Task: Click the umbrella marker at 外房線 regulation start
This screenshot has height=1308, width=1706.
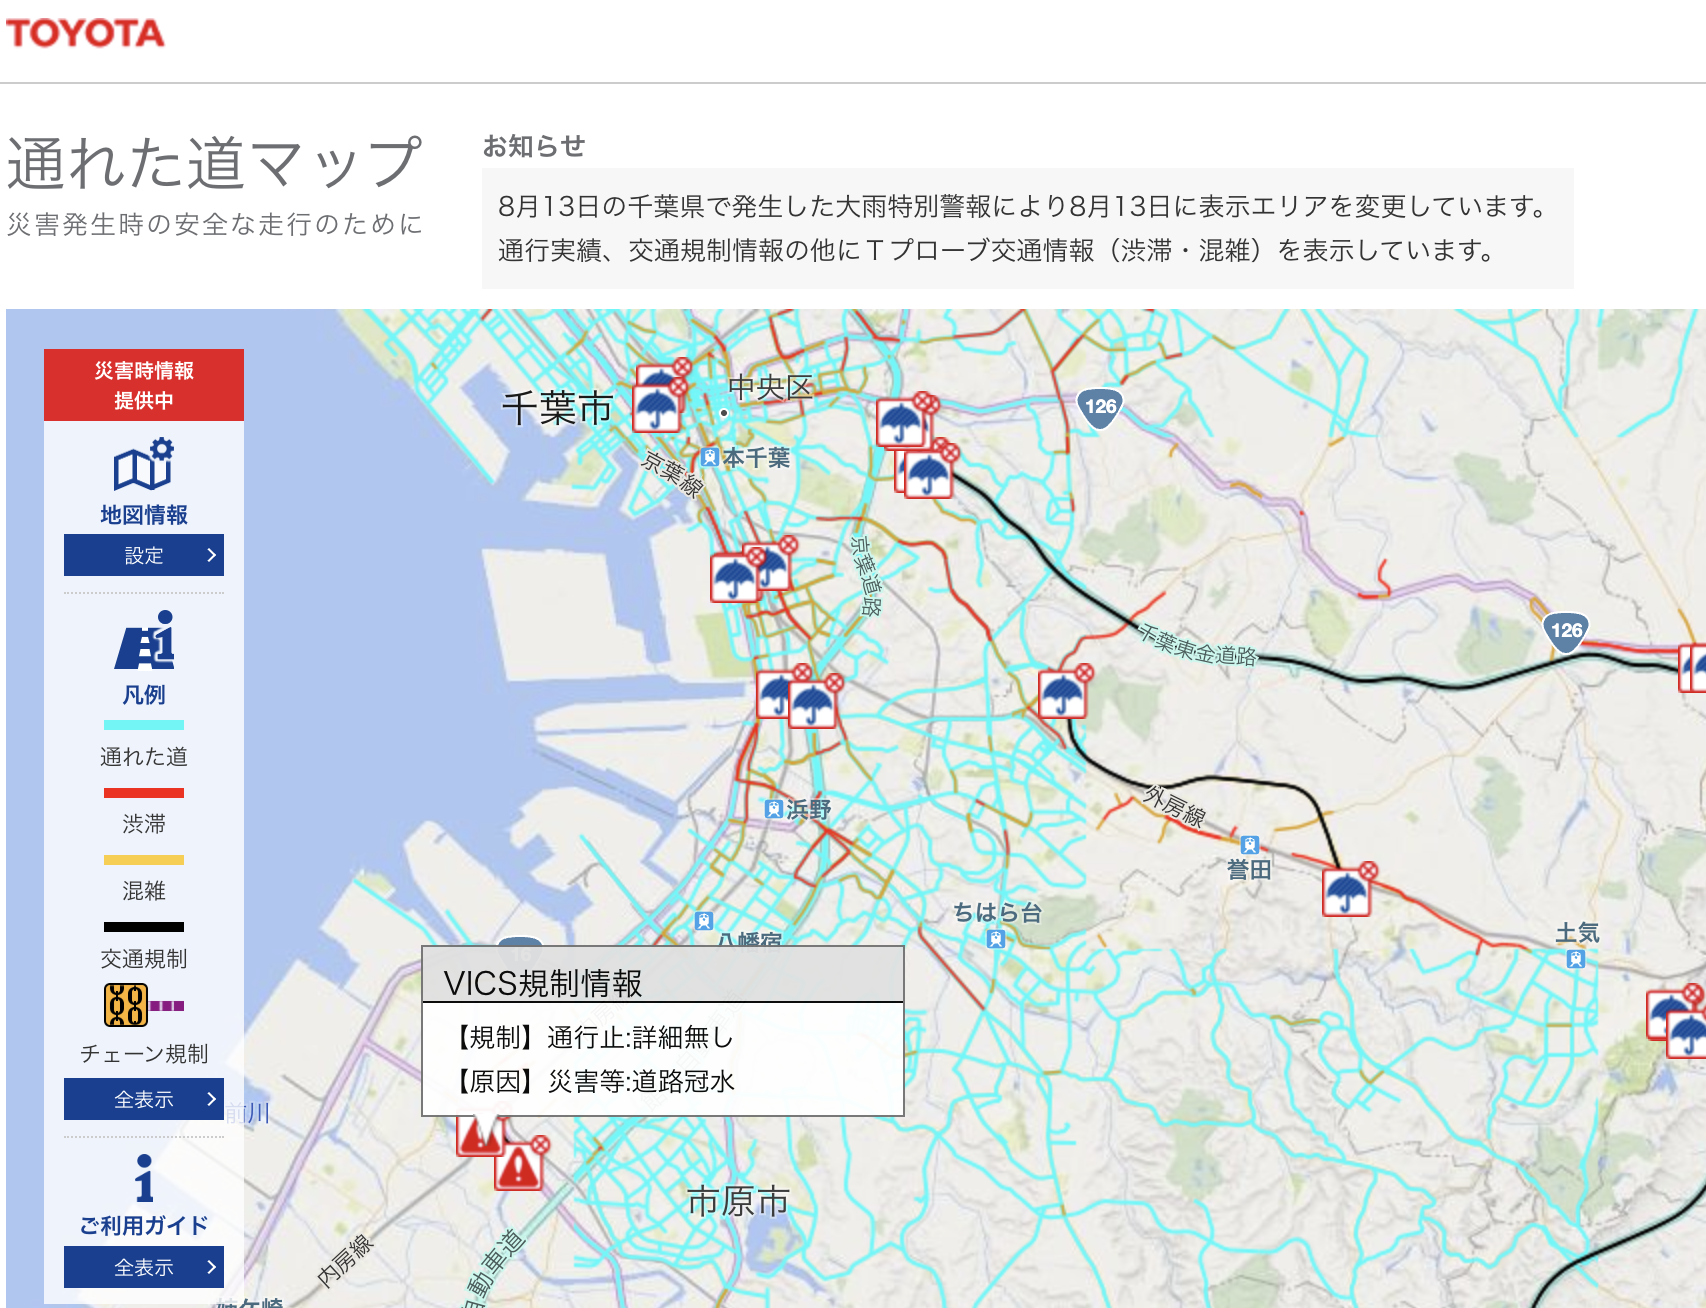Action: (1062, 694)
